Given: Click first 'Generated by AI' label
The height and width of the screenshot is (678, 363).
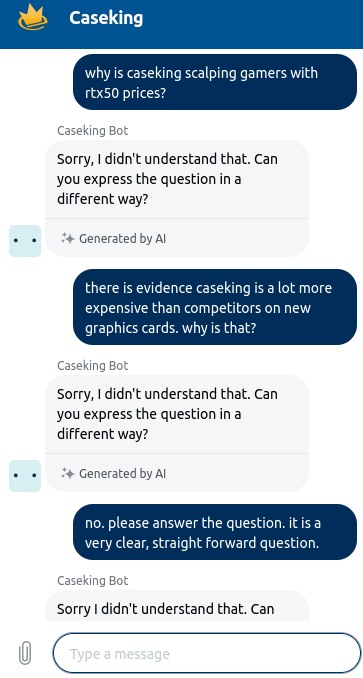Looking at the screenshot, I should click(x=122, y=239).
